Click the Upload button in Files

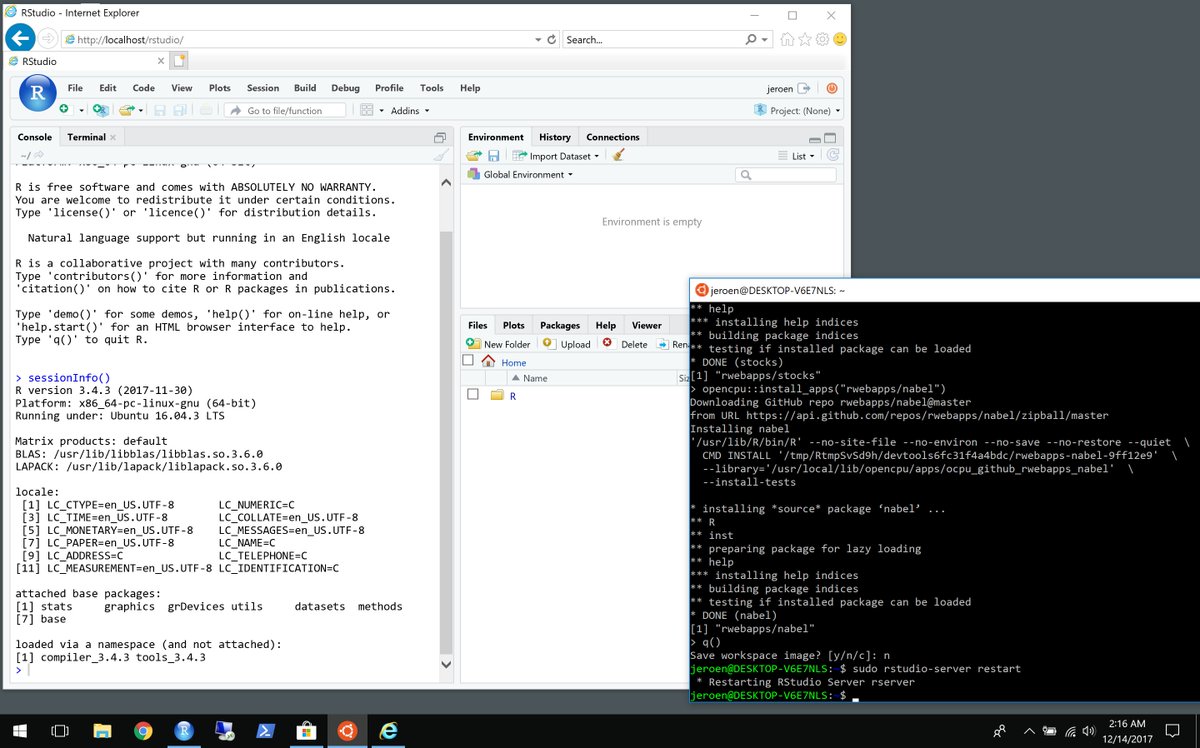pyautogui.click(x=567, y=344)
